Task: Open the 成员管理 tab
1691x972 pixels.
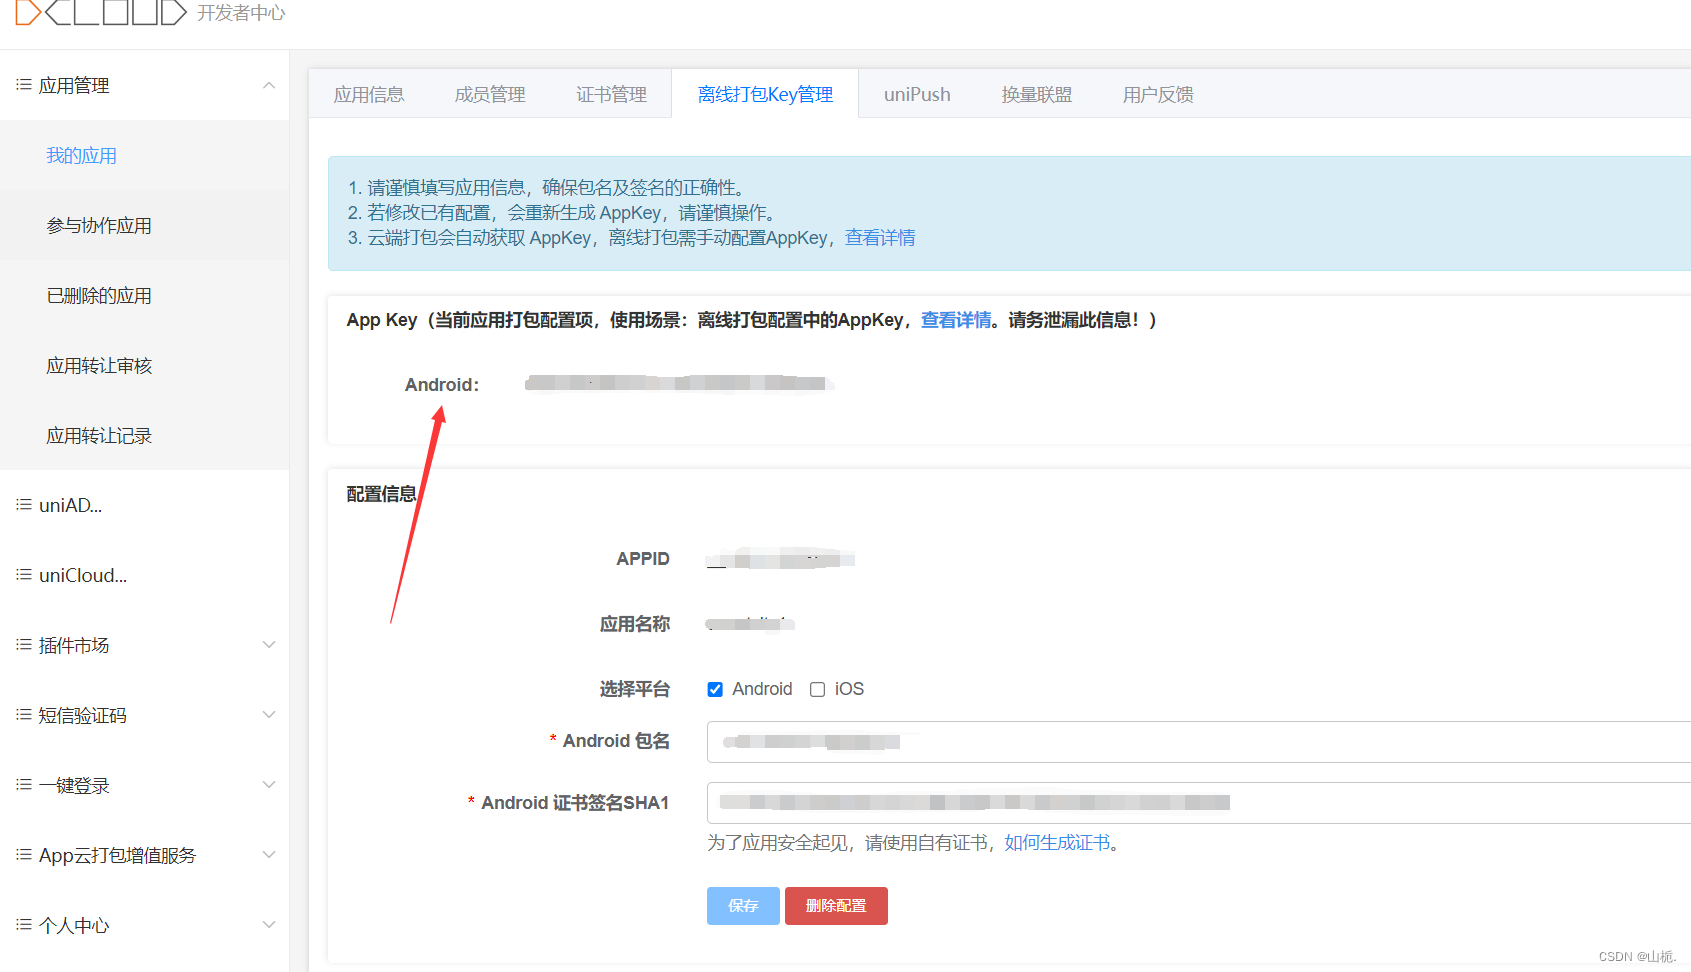Action: [x=490, y=94]
